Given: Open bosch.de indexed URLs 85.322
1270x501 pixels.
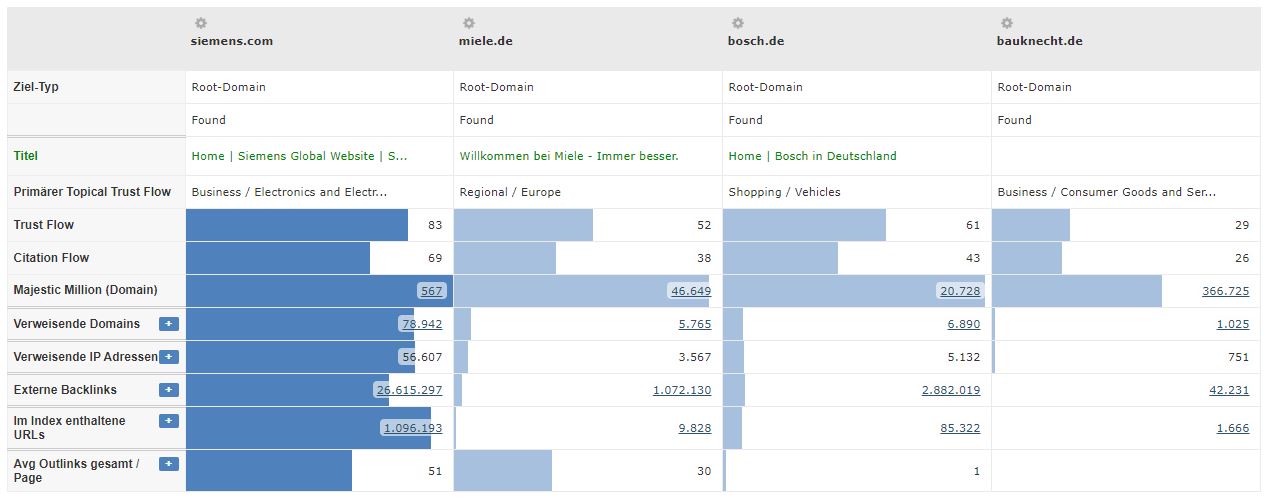Looking at the screenshot, I should (x=960, y=428).
